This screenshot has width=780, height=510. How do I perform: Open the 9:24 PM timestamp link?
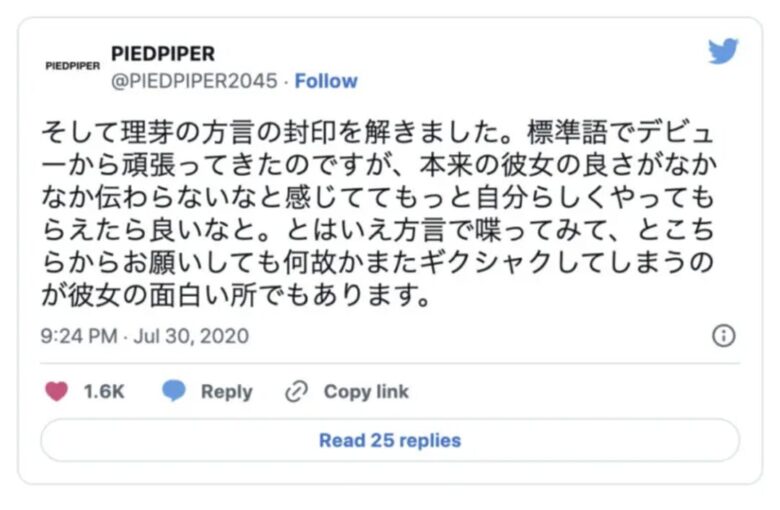(79, 336)
